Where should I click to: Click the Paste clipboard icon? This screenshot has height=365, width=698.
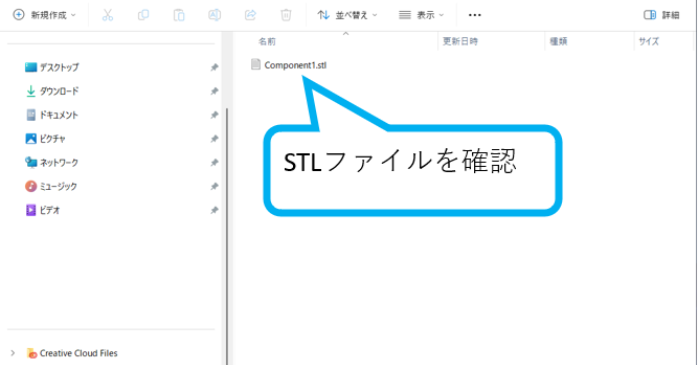[179, 15]
